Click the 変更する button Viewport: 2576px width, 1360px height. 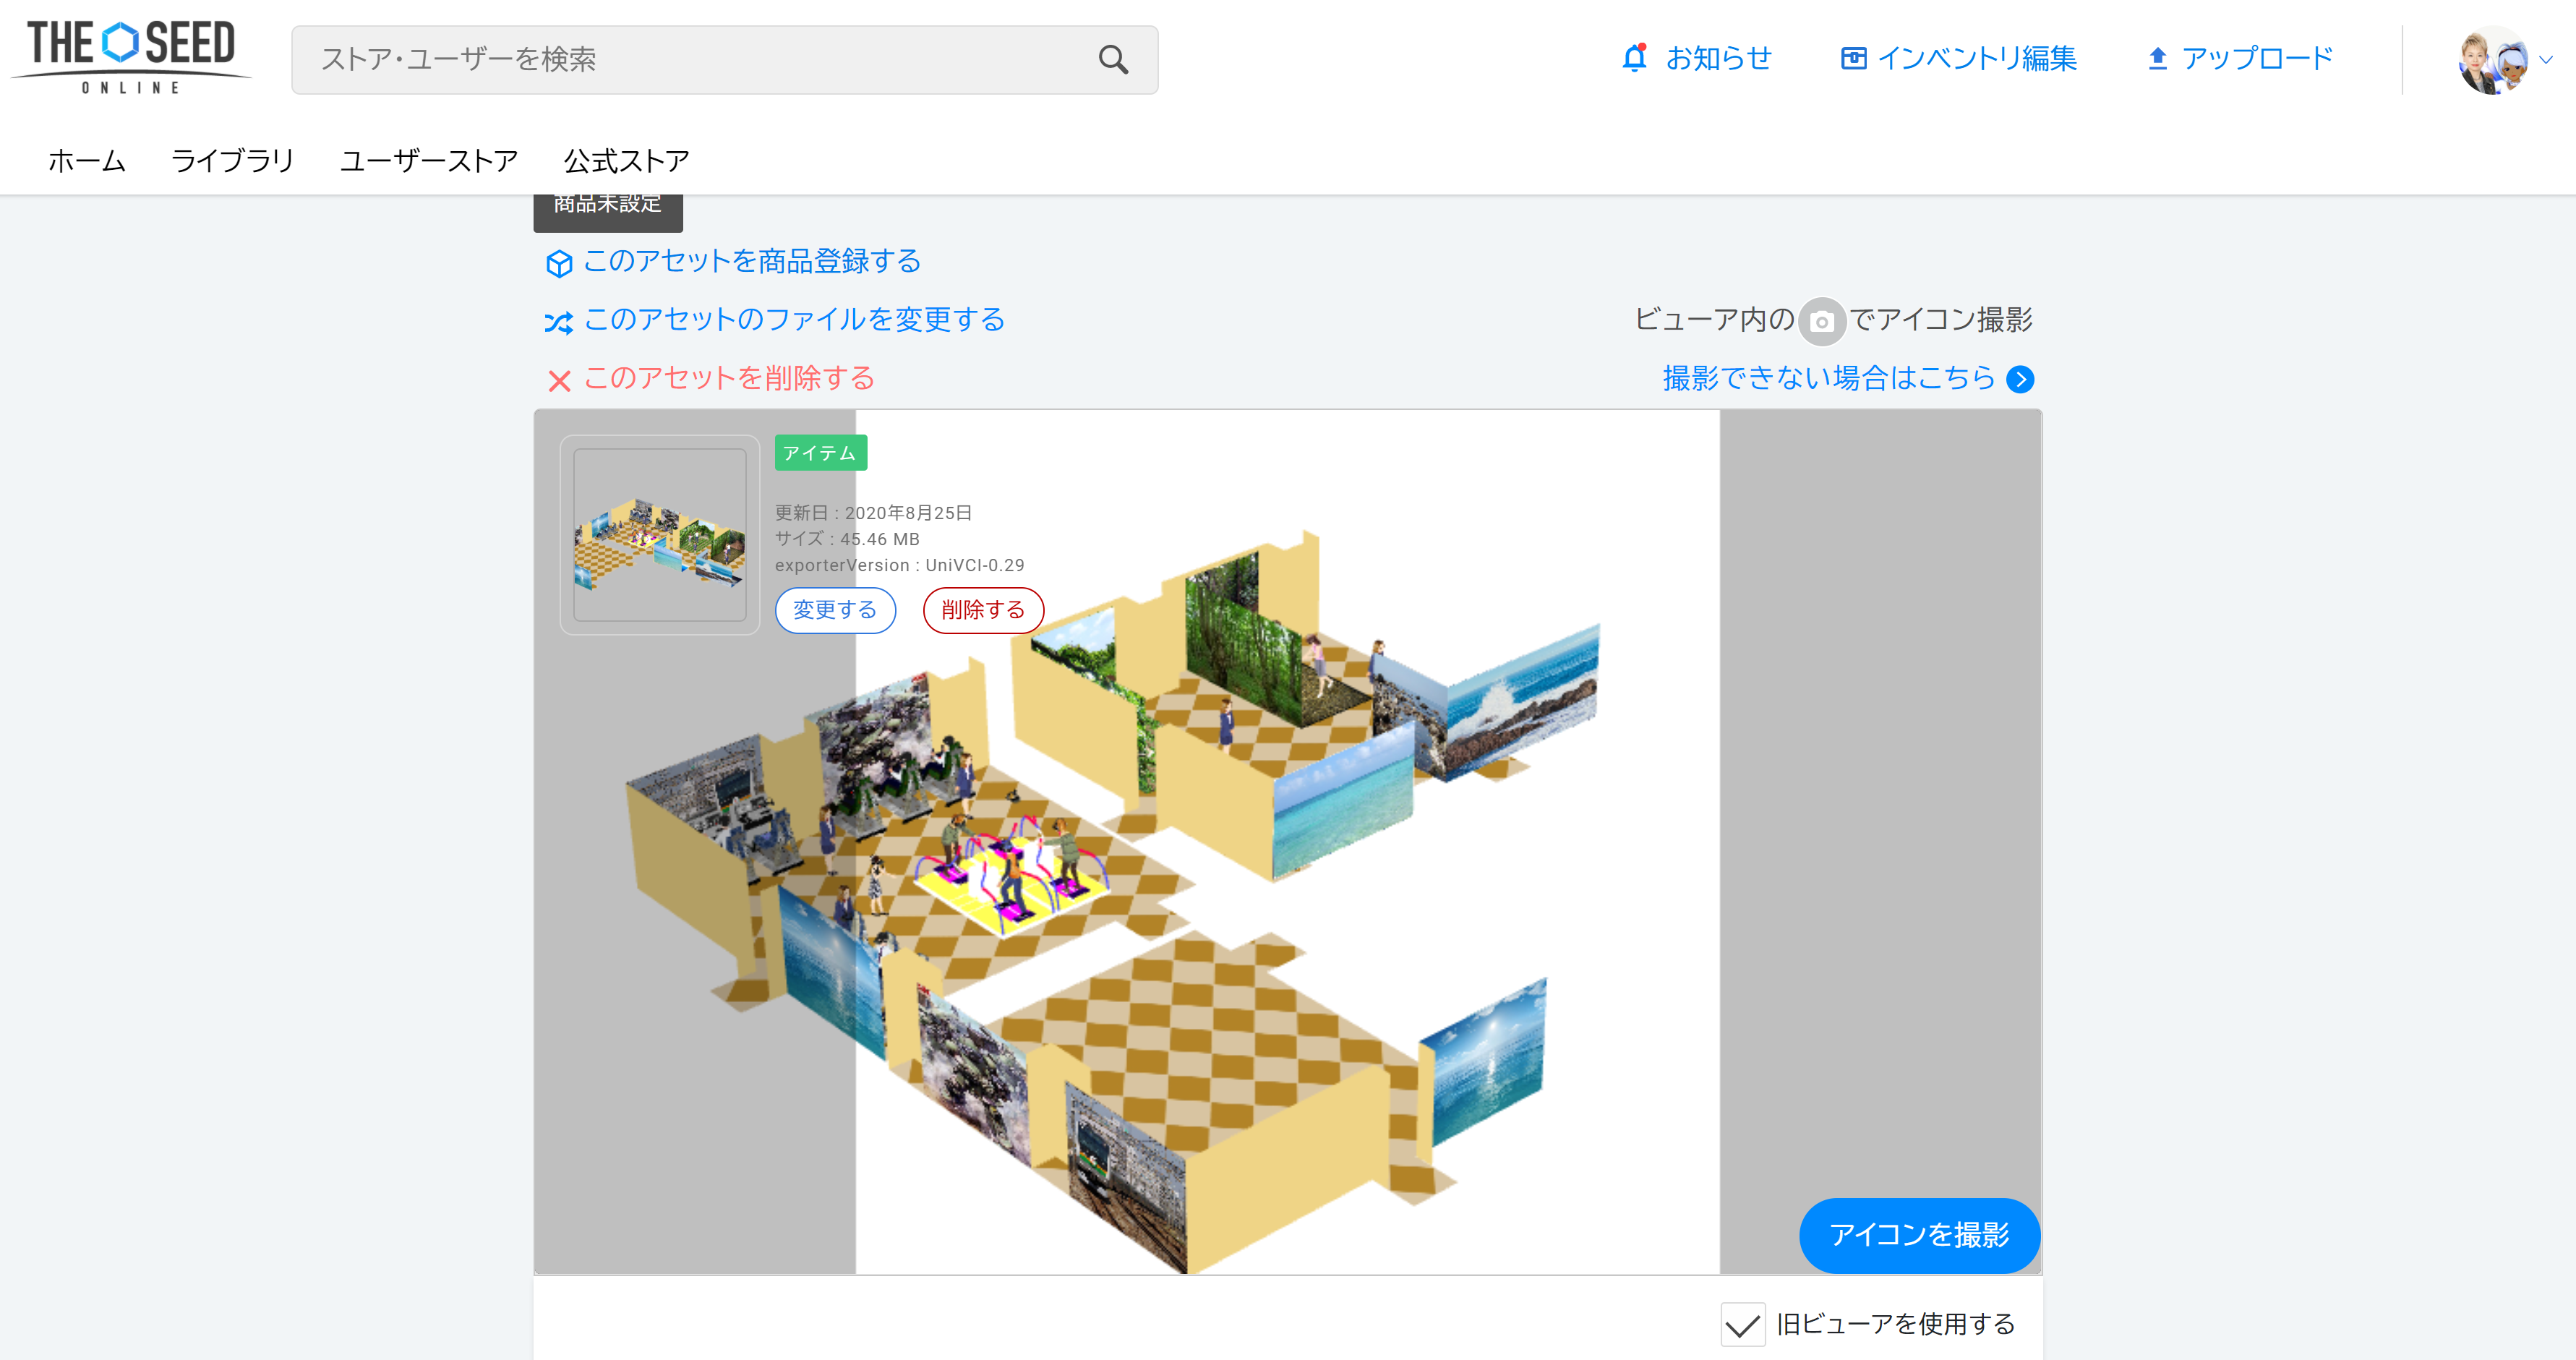pyautogui.click(x=834, y=610)
